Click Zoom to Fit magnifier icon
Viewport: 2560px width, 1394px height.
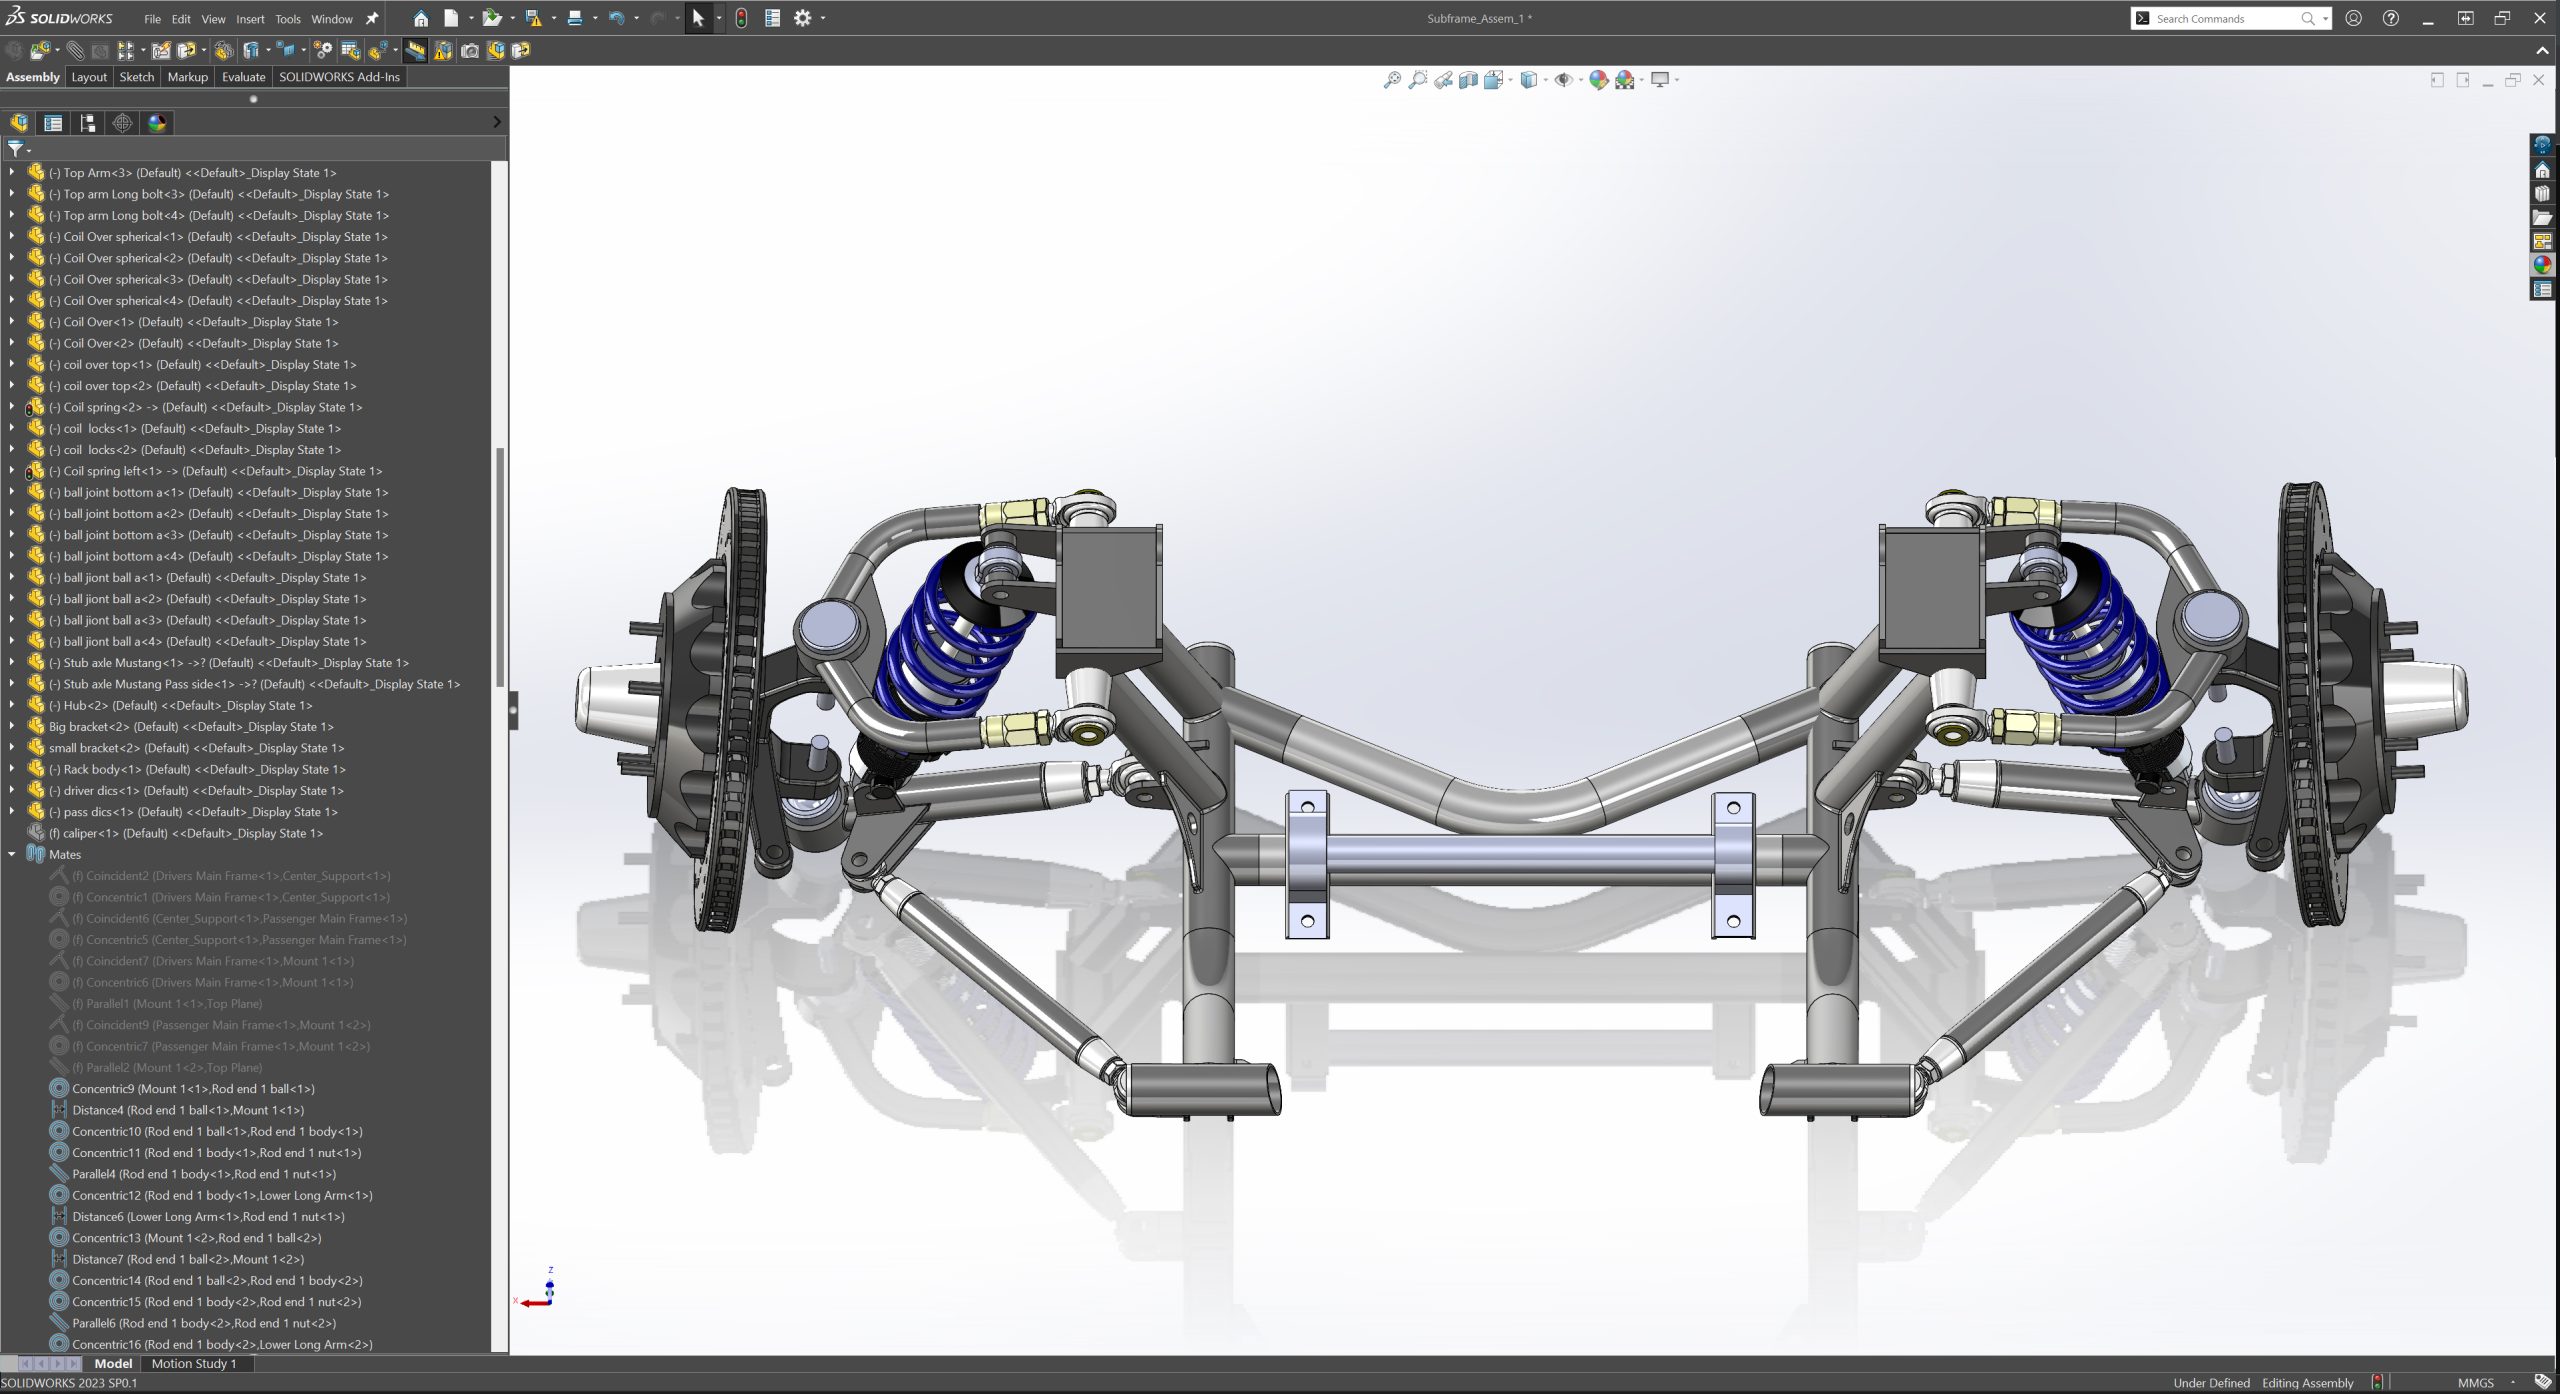[1392, 80]
